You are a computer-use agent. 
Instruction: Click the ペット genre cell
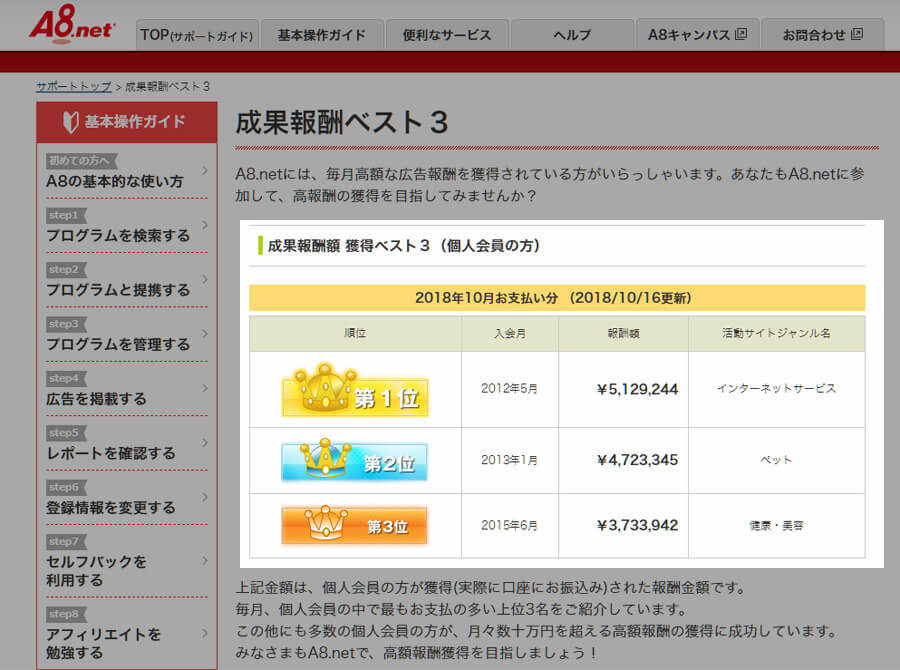click(x=777, y=460)
